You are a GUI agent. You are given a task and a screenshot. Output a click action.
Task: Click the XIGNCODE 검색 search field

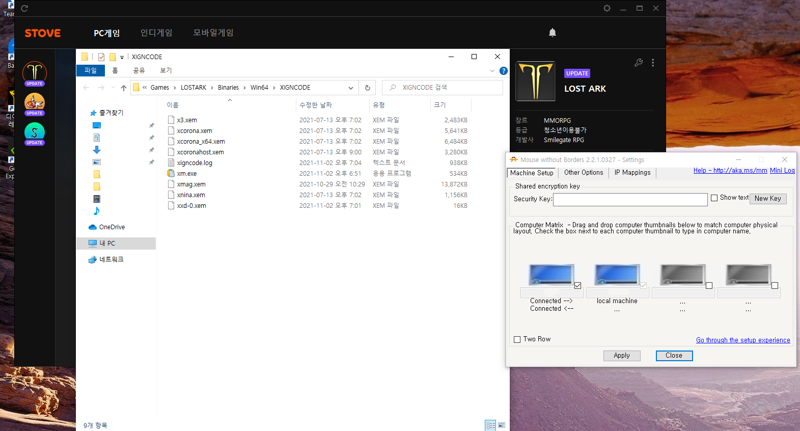(x=442, y=88)
